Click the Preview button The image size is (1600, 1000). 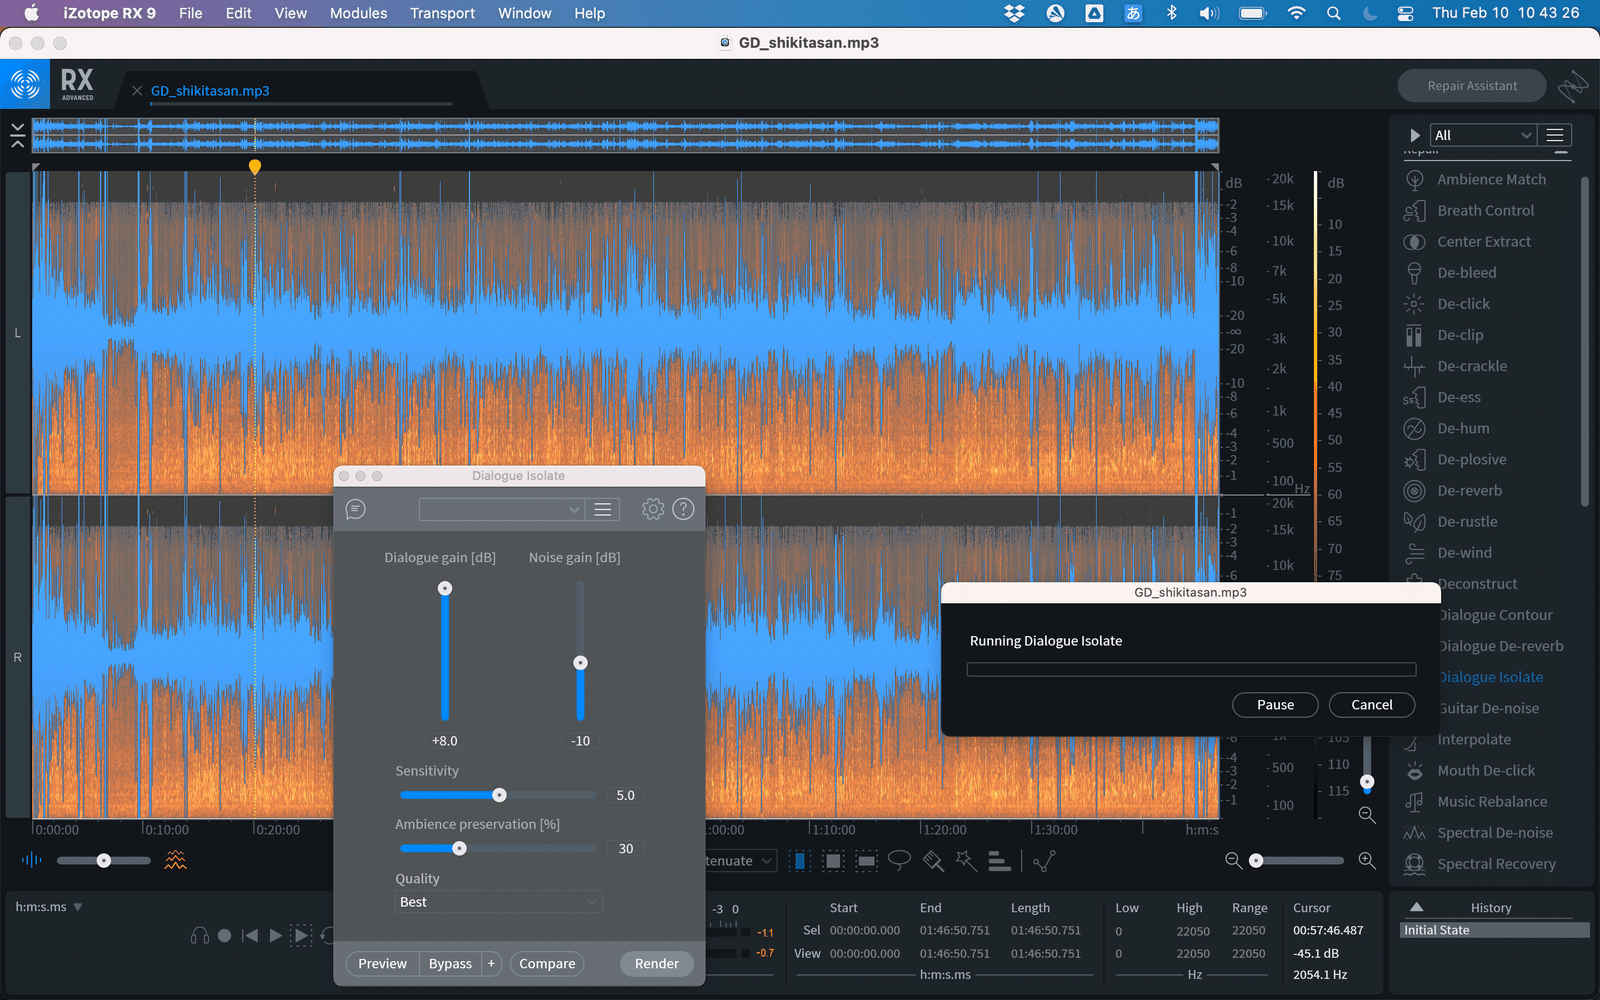point(382,963)
